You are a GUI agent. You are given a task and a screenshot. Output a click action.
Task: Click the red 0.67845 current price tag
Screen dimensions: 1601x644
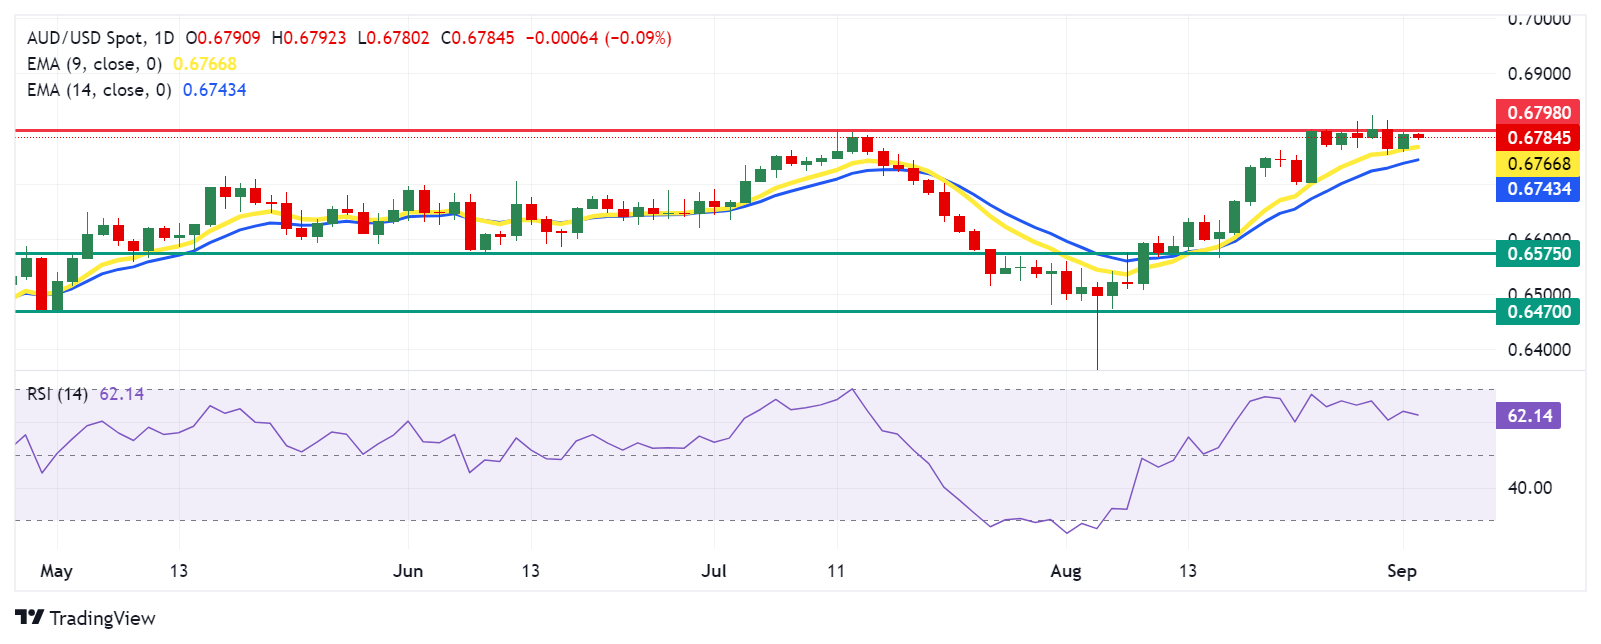(1538, 138)
